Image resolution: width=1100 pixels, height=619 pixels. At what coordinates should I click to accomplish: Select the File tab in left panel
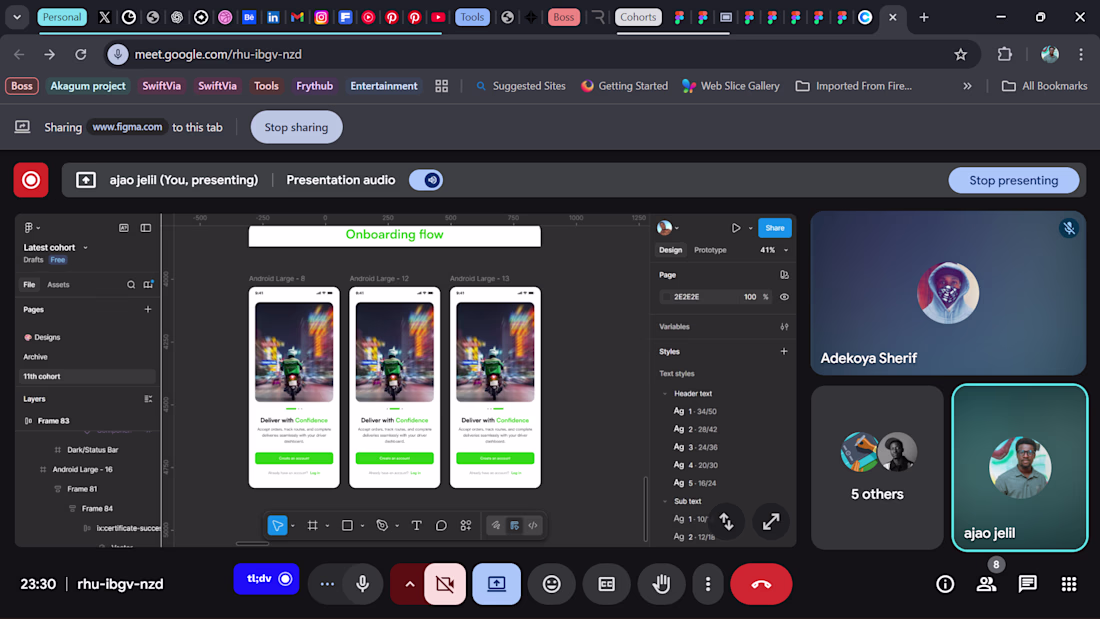pyautogui.click(x=29, y=284)
